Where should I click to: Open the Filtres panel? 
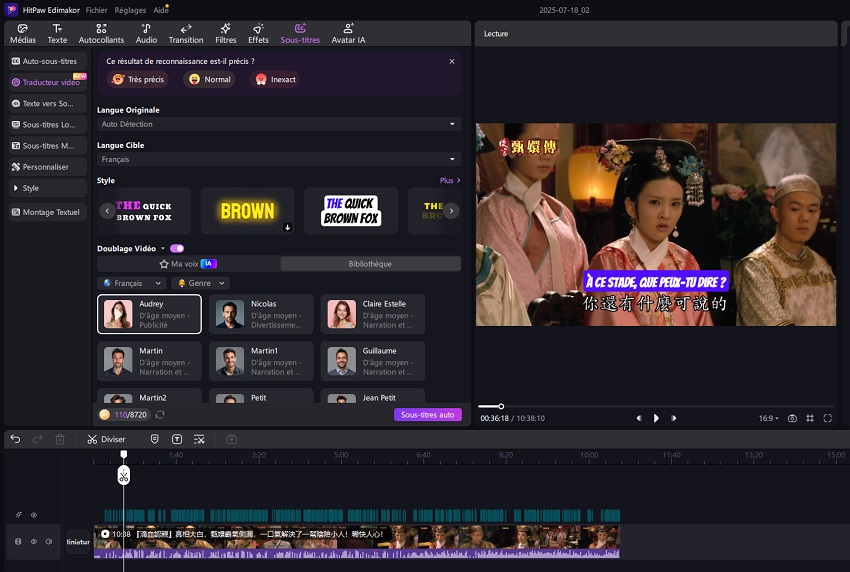(226, 34)
